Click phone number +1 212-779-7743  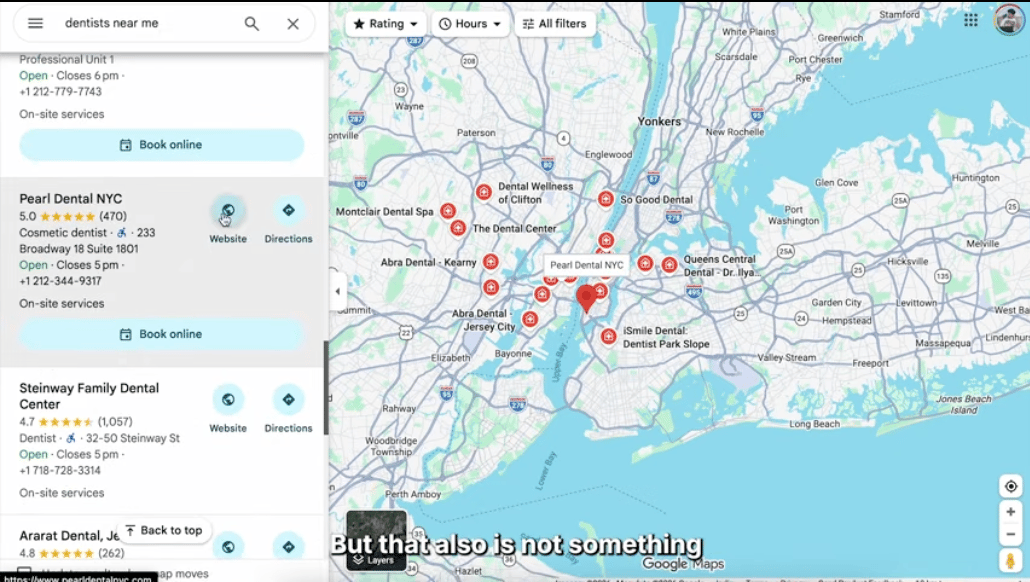pyautogui.click(x=60, y=91)
